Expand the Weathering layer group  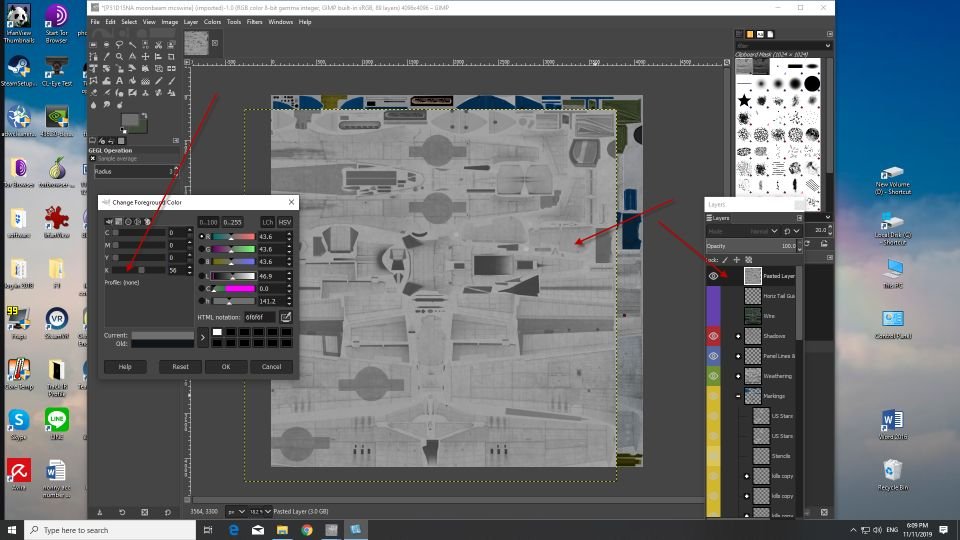pos(738,376)
